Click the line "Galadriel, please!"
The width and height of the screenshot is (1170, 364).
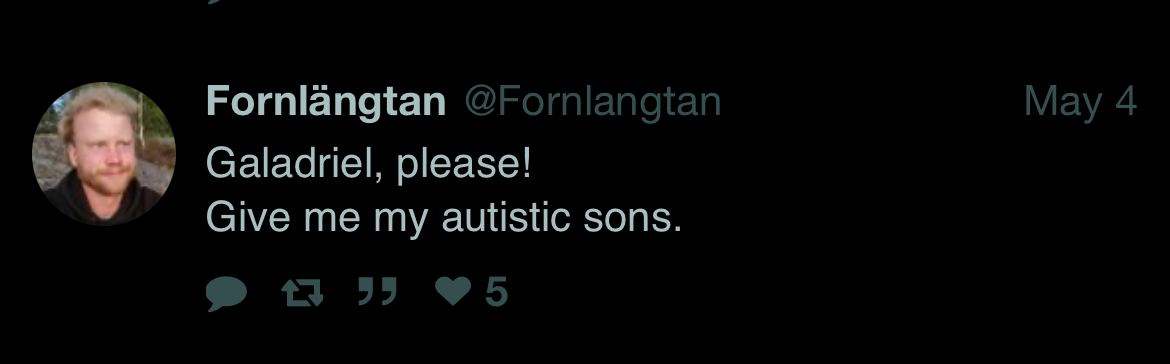(x=369, y=163)
